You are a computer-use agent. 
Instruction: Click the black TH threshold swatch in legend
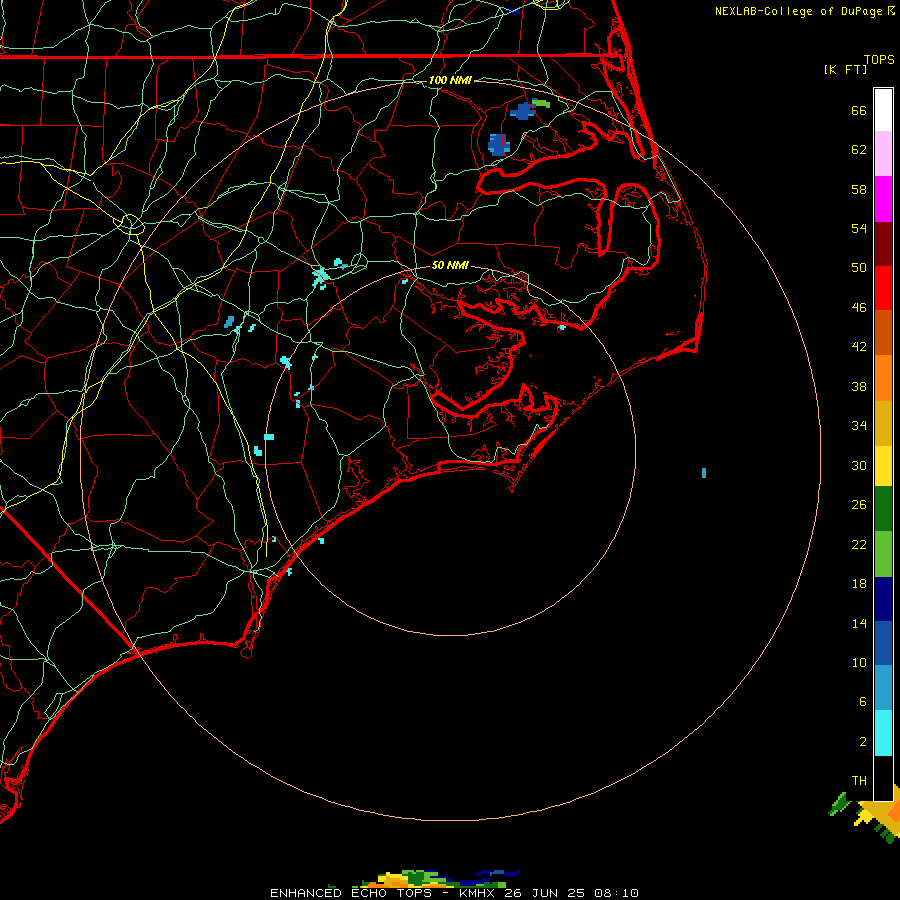(883, 778)
